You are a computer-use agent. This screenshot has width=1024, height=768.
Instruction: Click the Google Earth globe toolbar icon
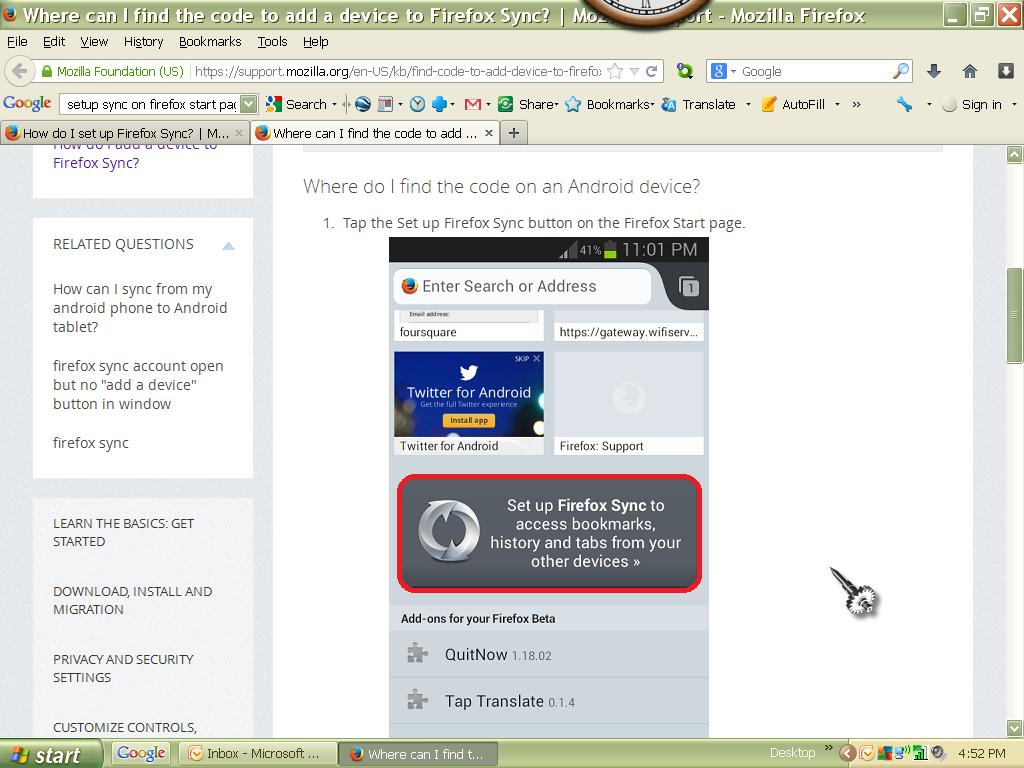pos(362,104)
